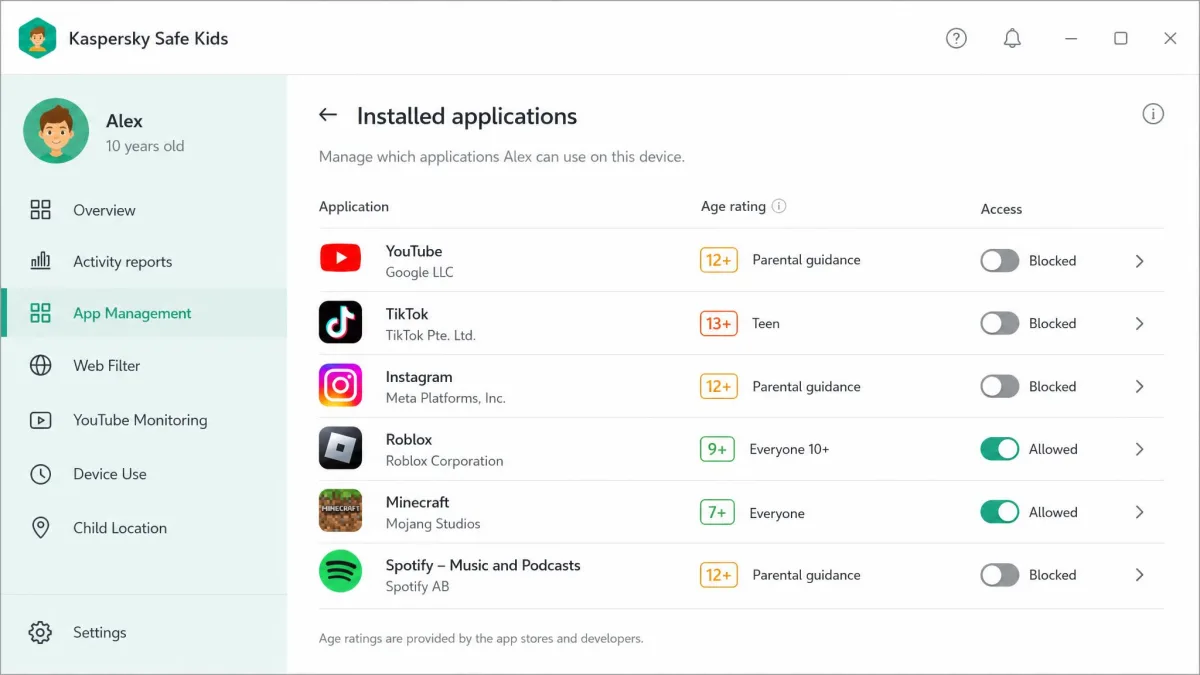Open the help question mark icon
The width and height of the screenshot is (1200, 675).
[x=956, y=38]
